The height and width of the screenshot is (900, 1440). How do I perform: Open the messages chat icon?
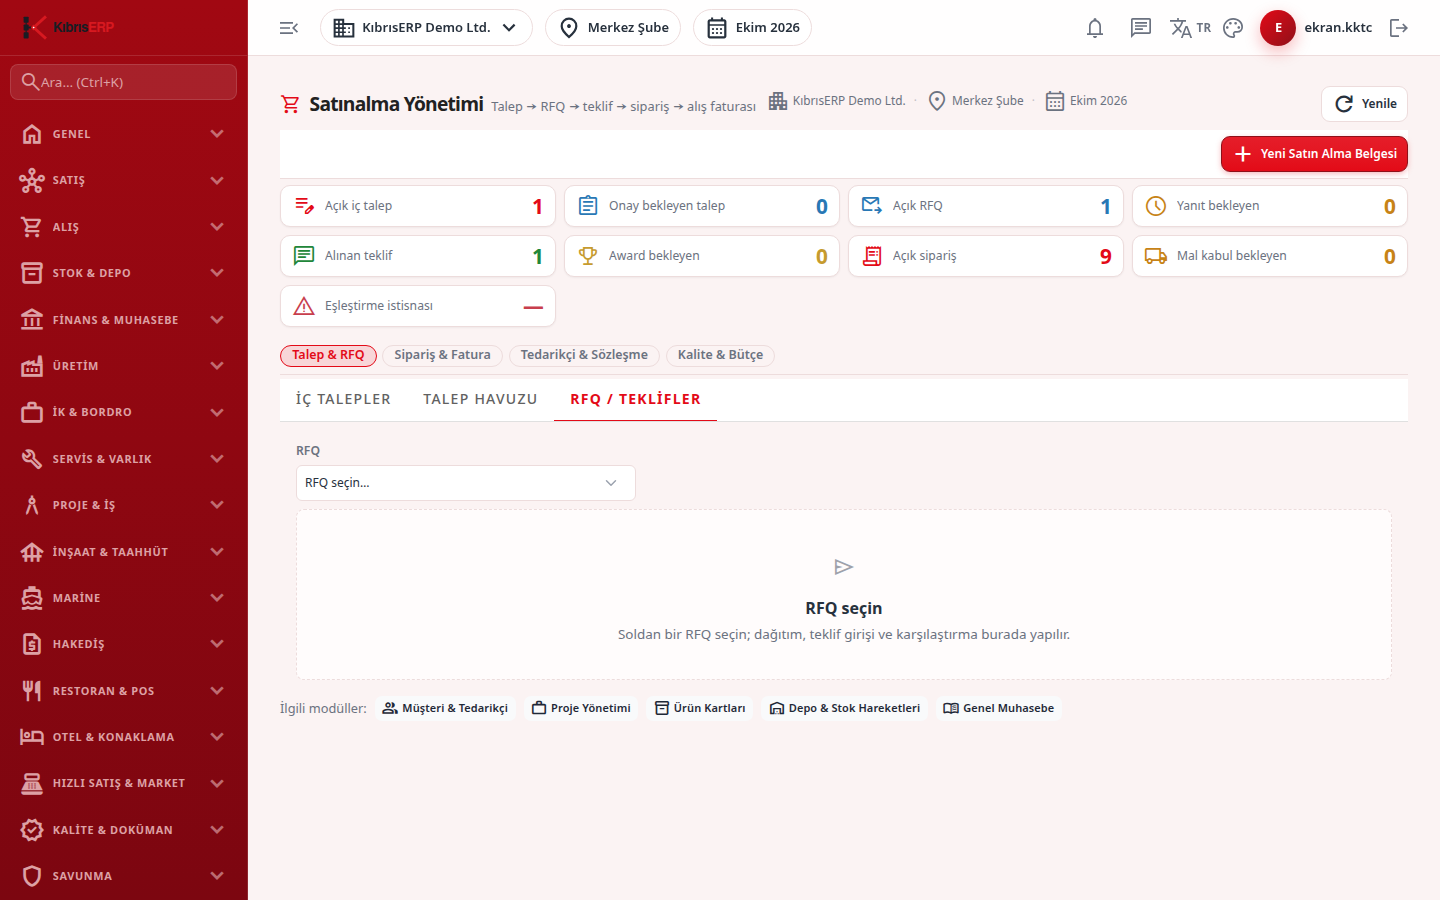tap(1141, 28)
